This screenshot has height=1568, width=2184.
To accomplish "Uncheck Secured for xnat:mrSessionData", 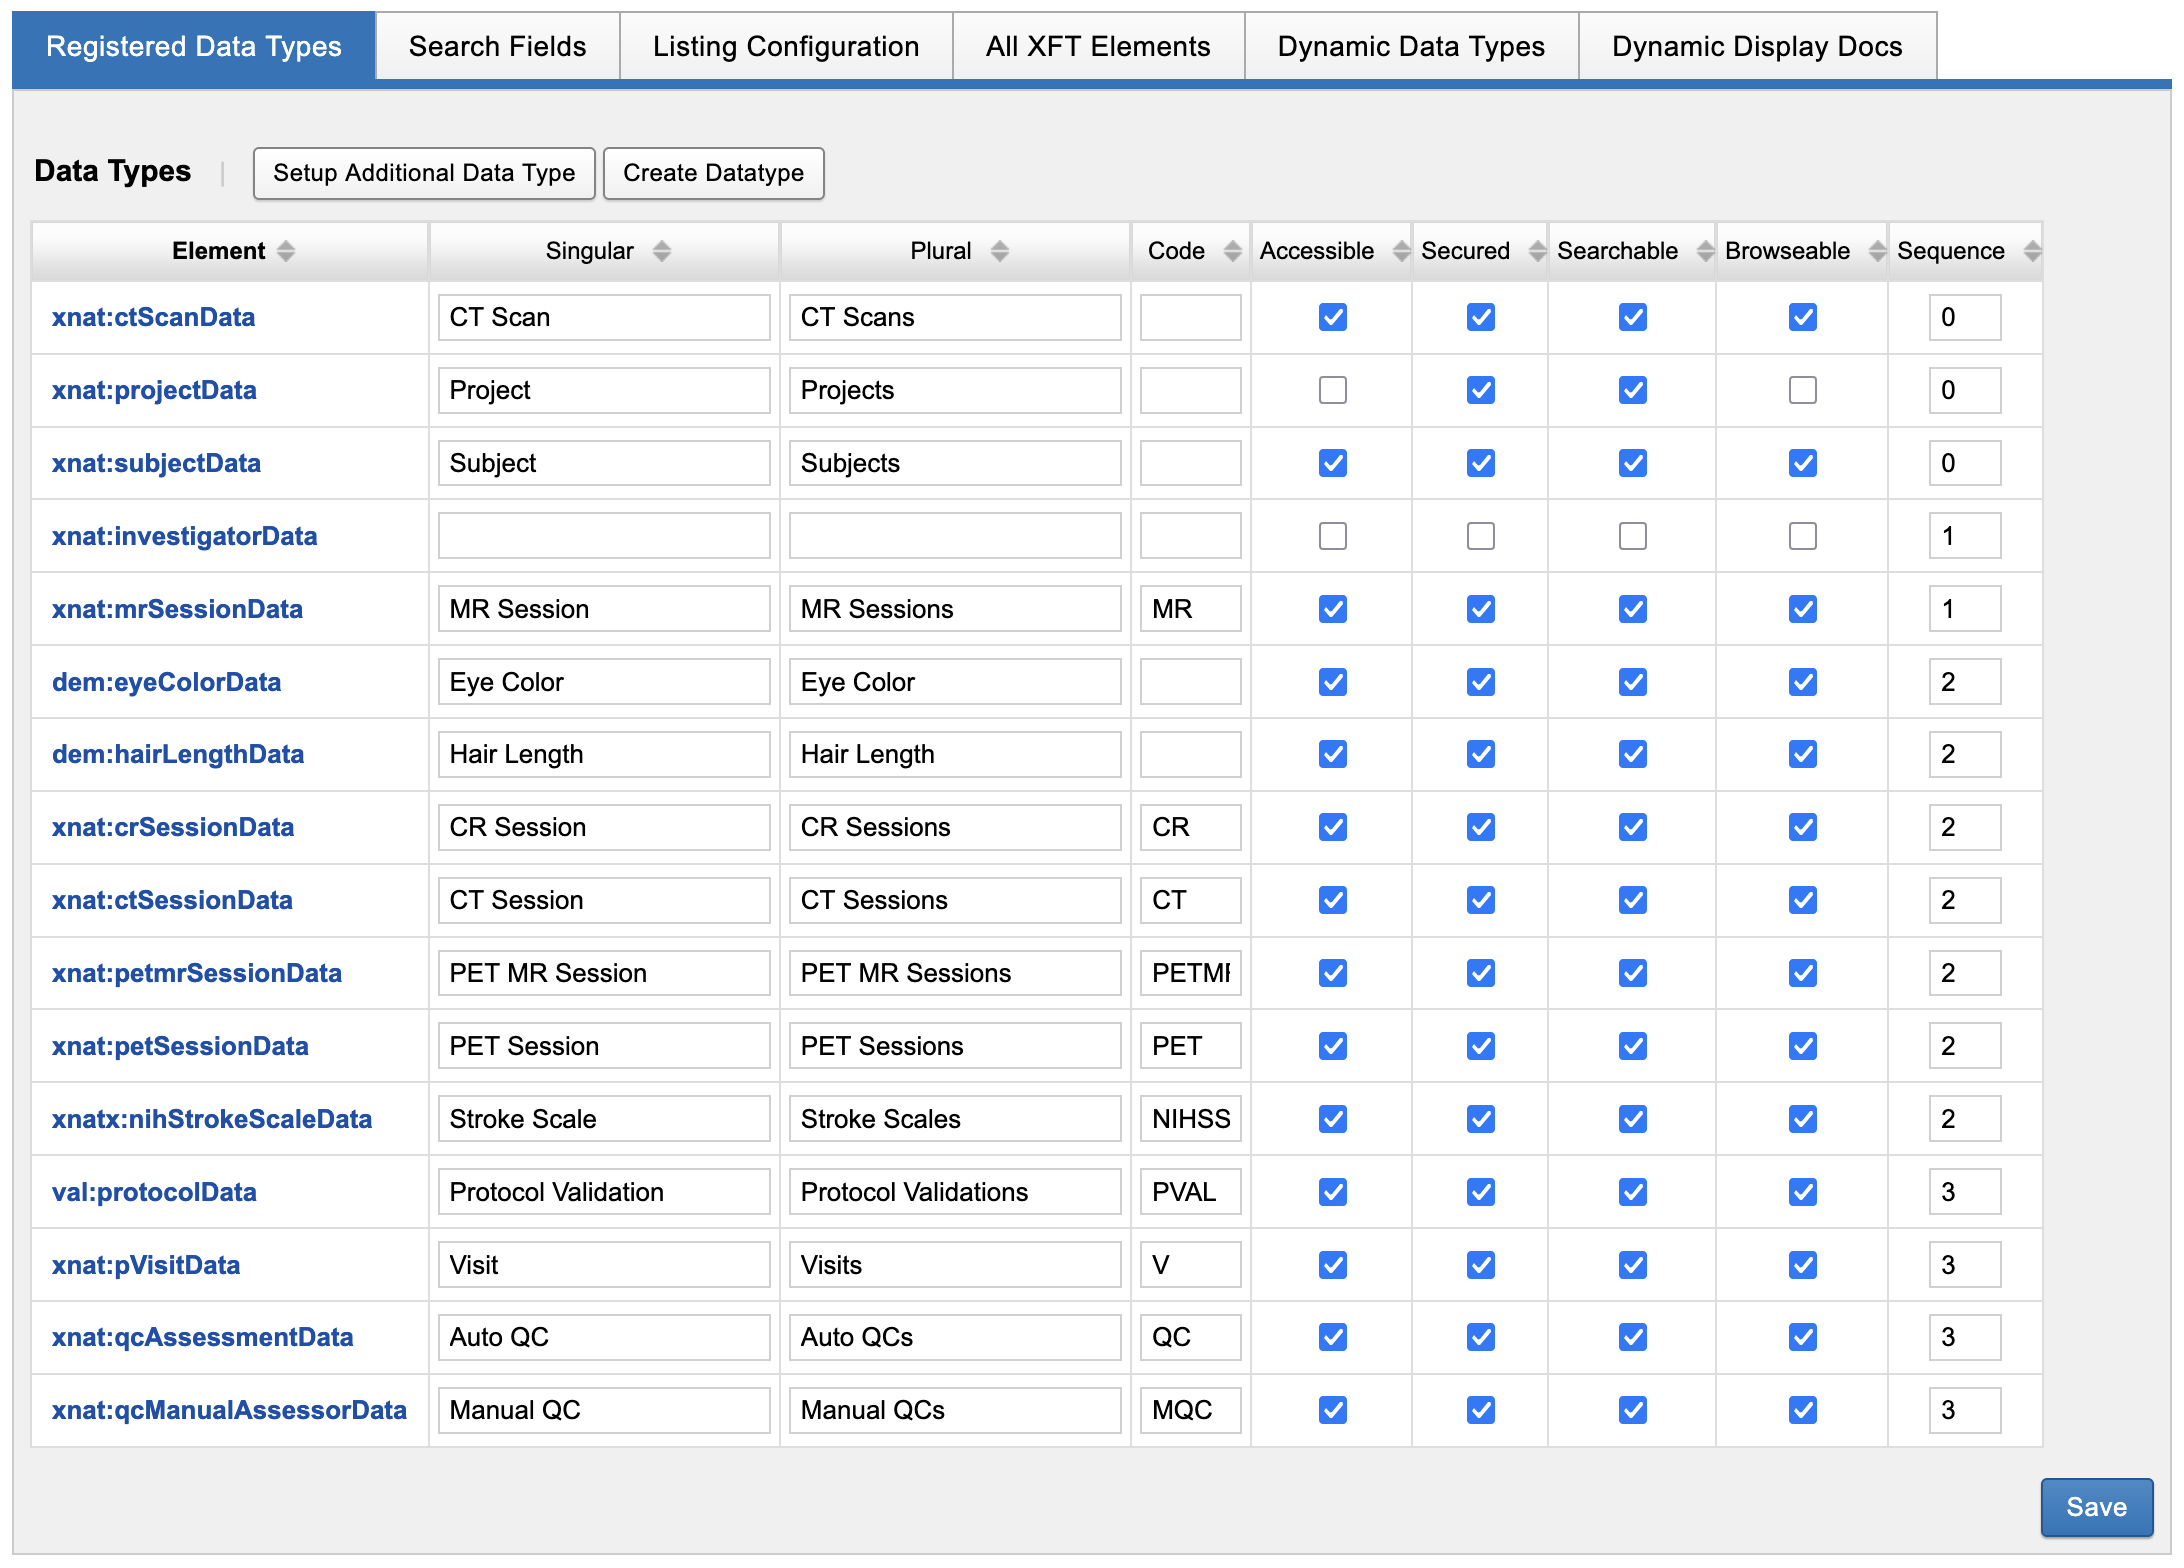I will pyautogui.click(x=1481, y=609).
